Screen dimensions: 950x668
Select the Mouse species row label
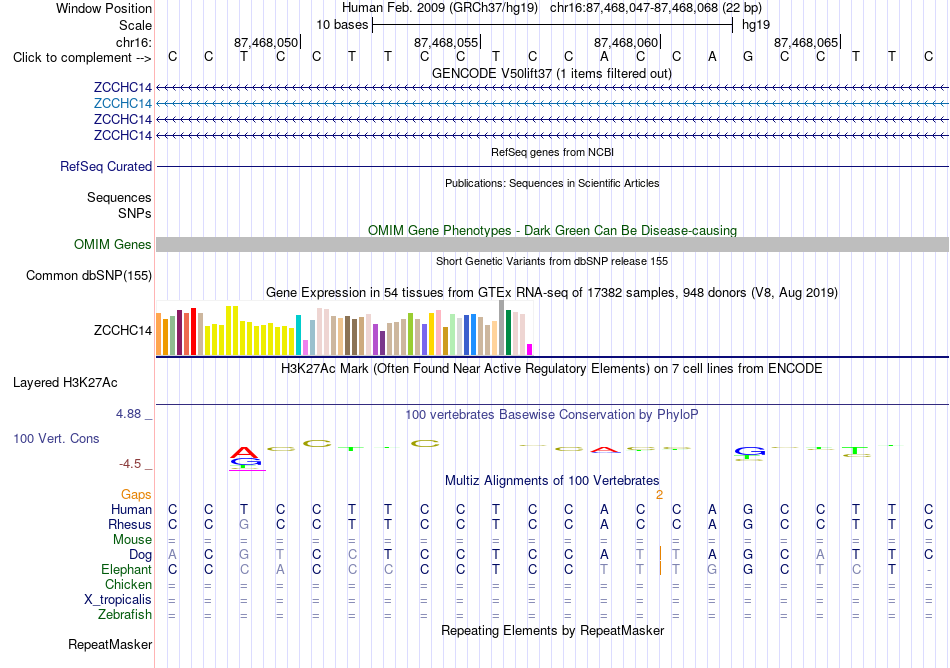[132, 540]
